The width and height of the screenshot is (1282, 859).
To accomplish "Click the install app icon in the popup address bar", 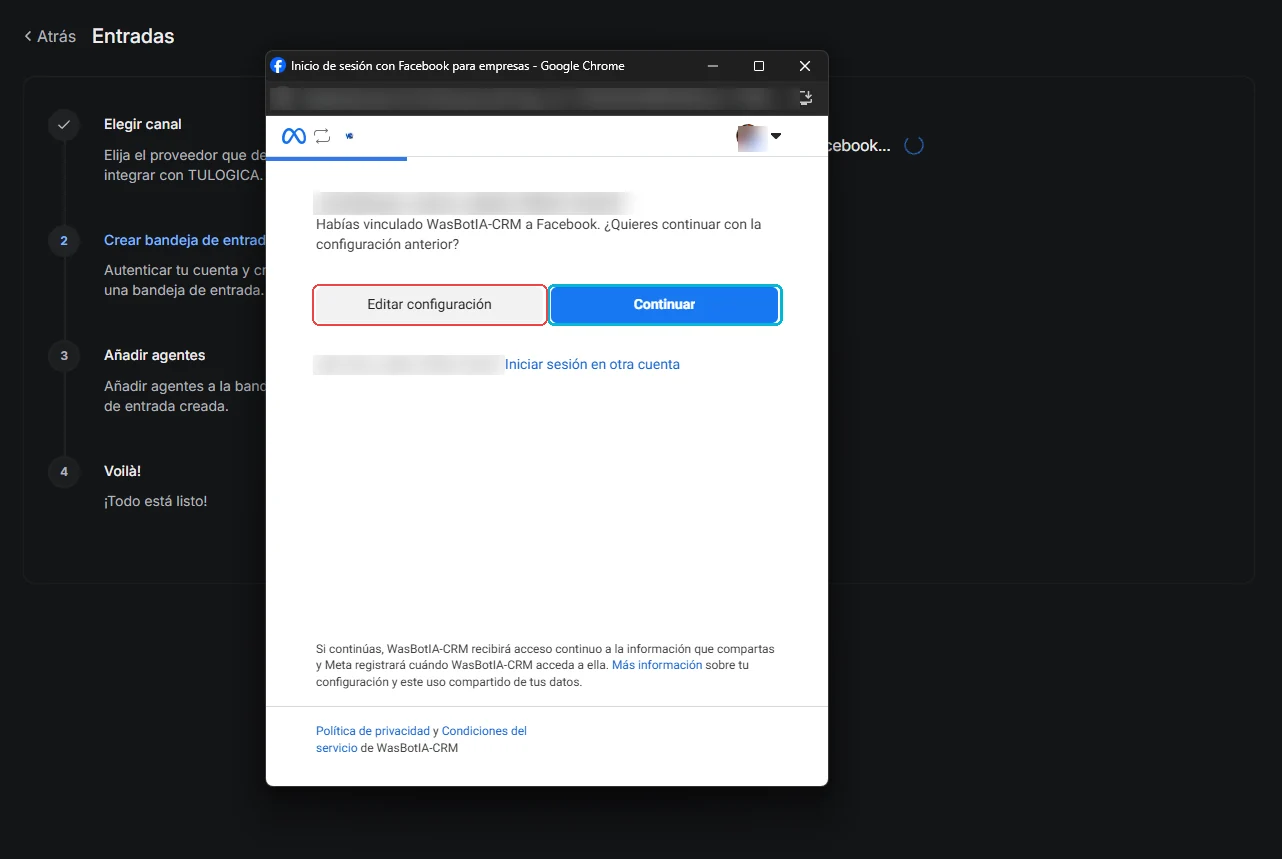I will point(806,98).
